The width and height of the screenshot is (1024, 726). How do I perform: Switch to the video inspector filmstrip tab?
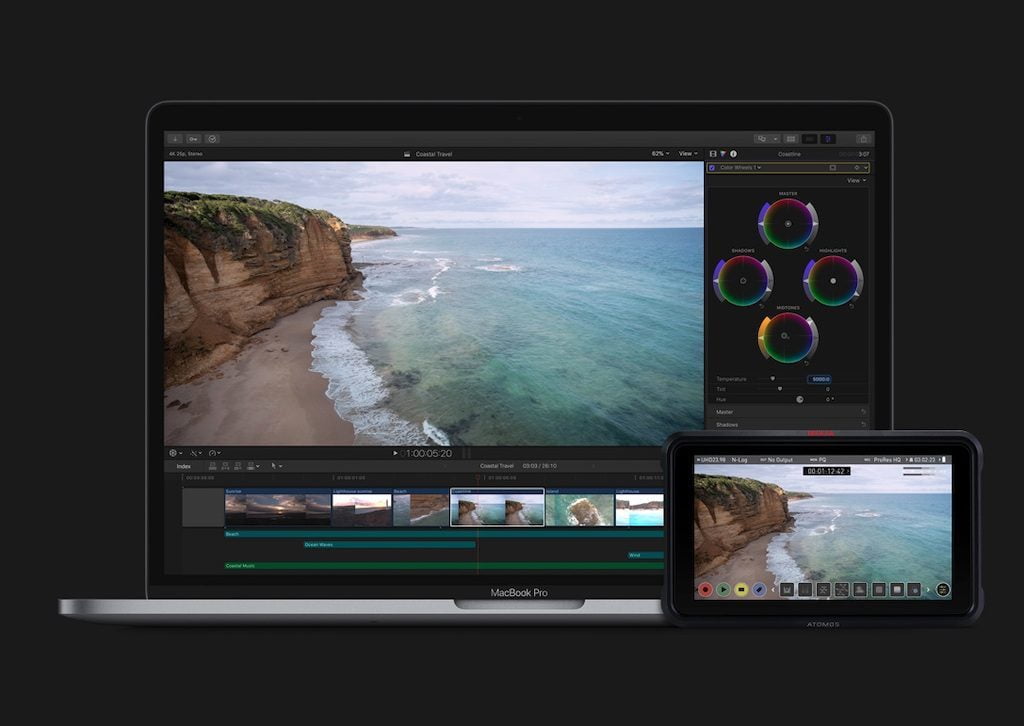coord(713,154)
